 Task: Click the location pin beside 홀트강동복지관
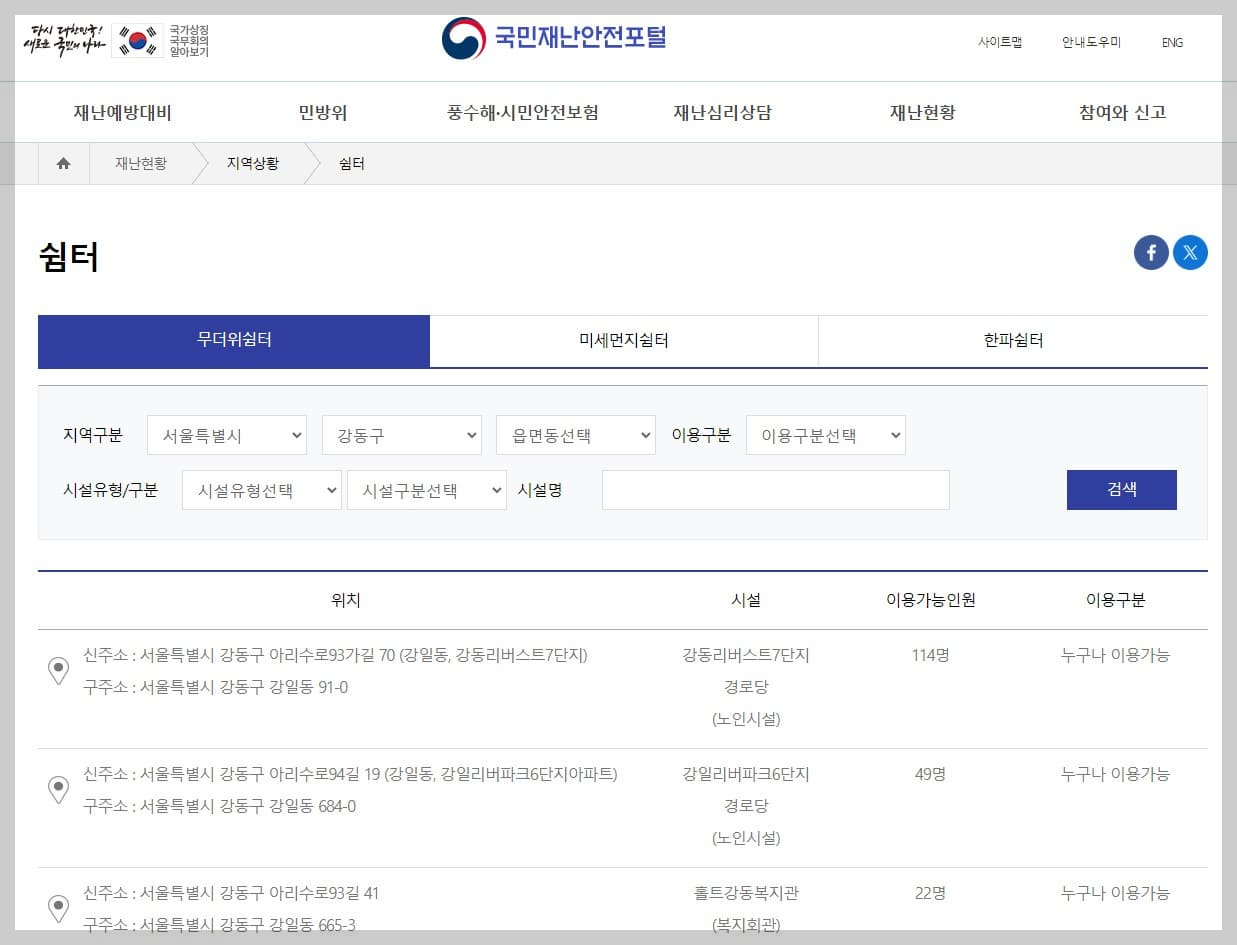pyautogui.click(x=59, y=908)
